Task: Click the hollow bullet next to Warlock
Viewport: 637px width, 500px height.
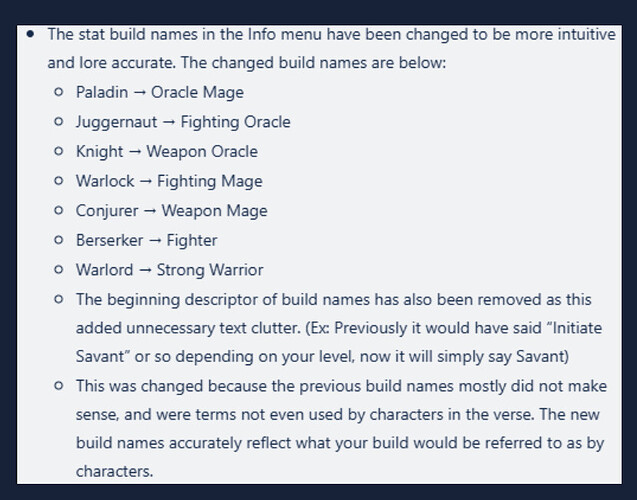Action: click(58, 181)
